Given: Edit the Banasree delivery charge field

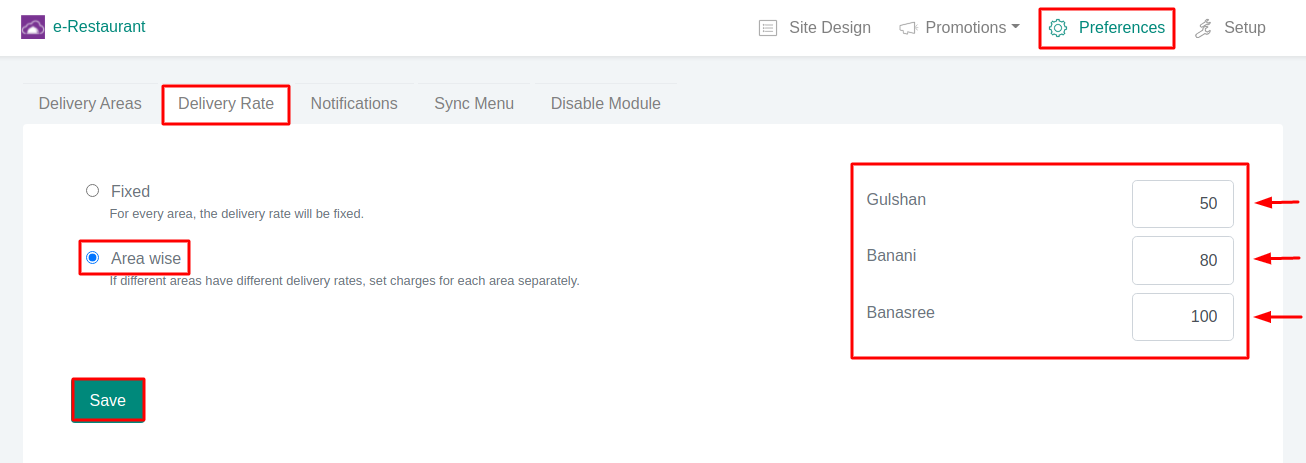Looking at the screenshot, I should (x=1182, y=316).
